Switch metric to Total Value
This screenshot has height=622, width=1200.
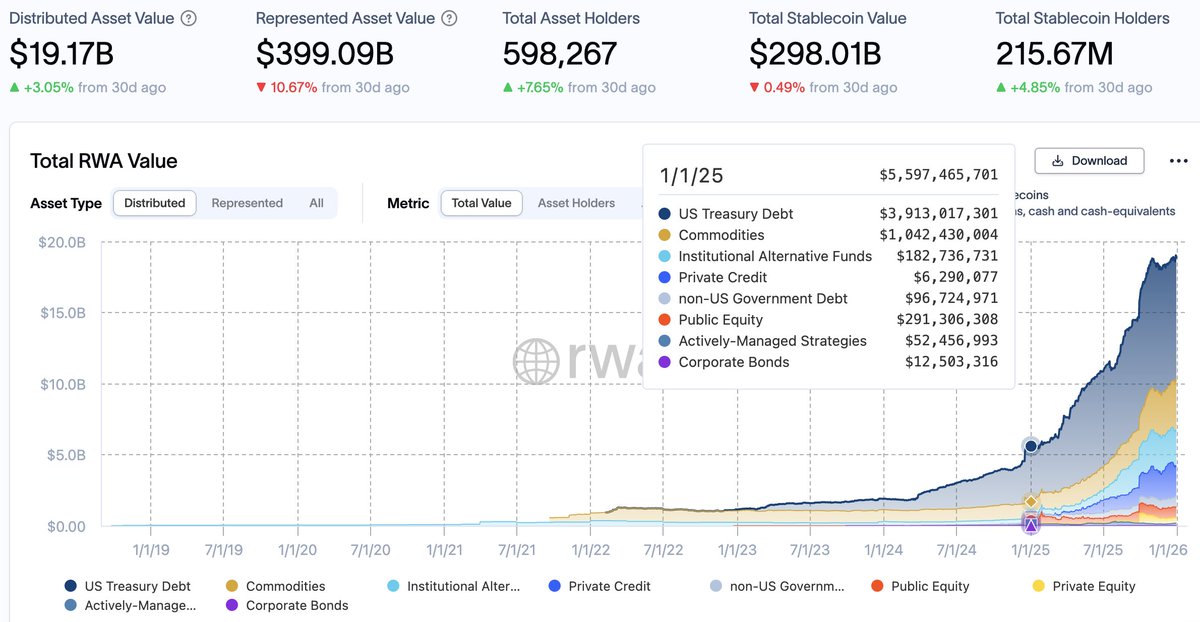point(481,203)
